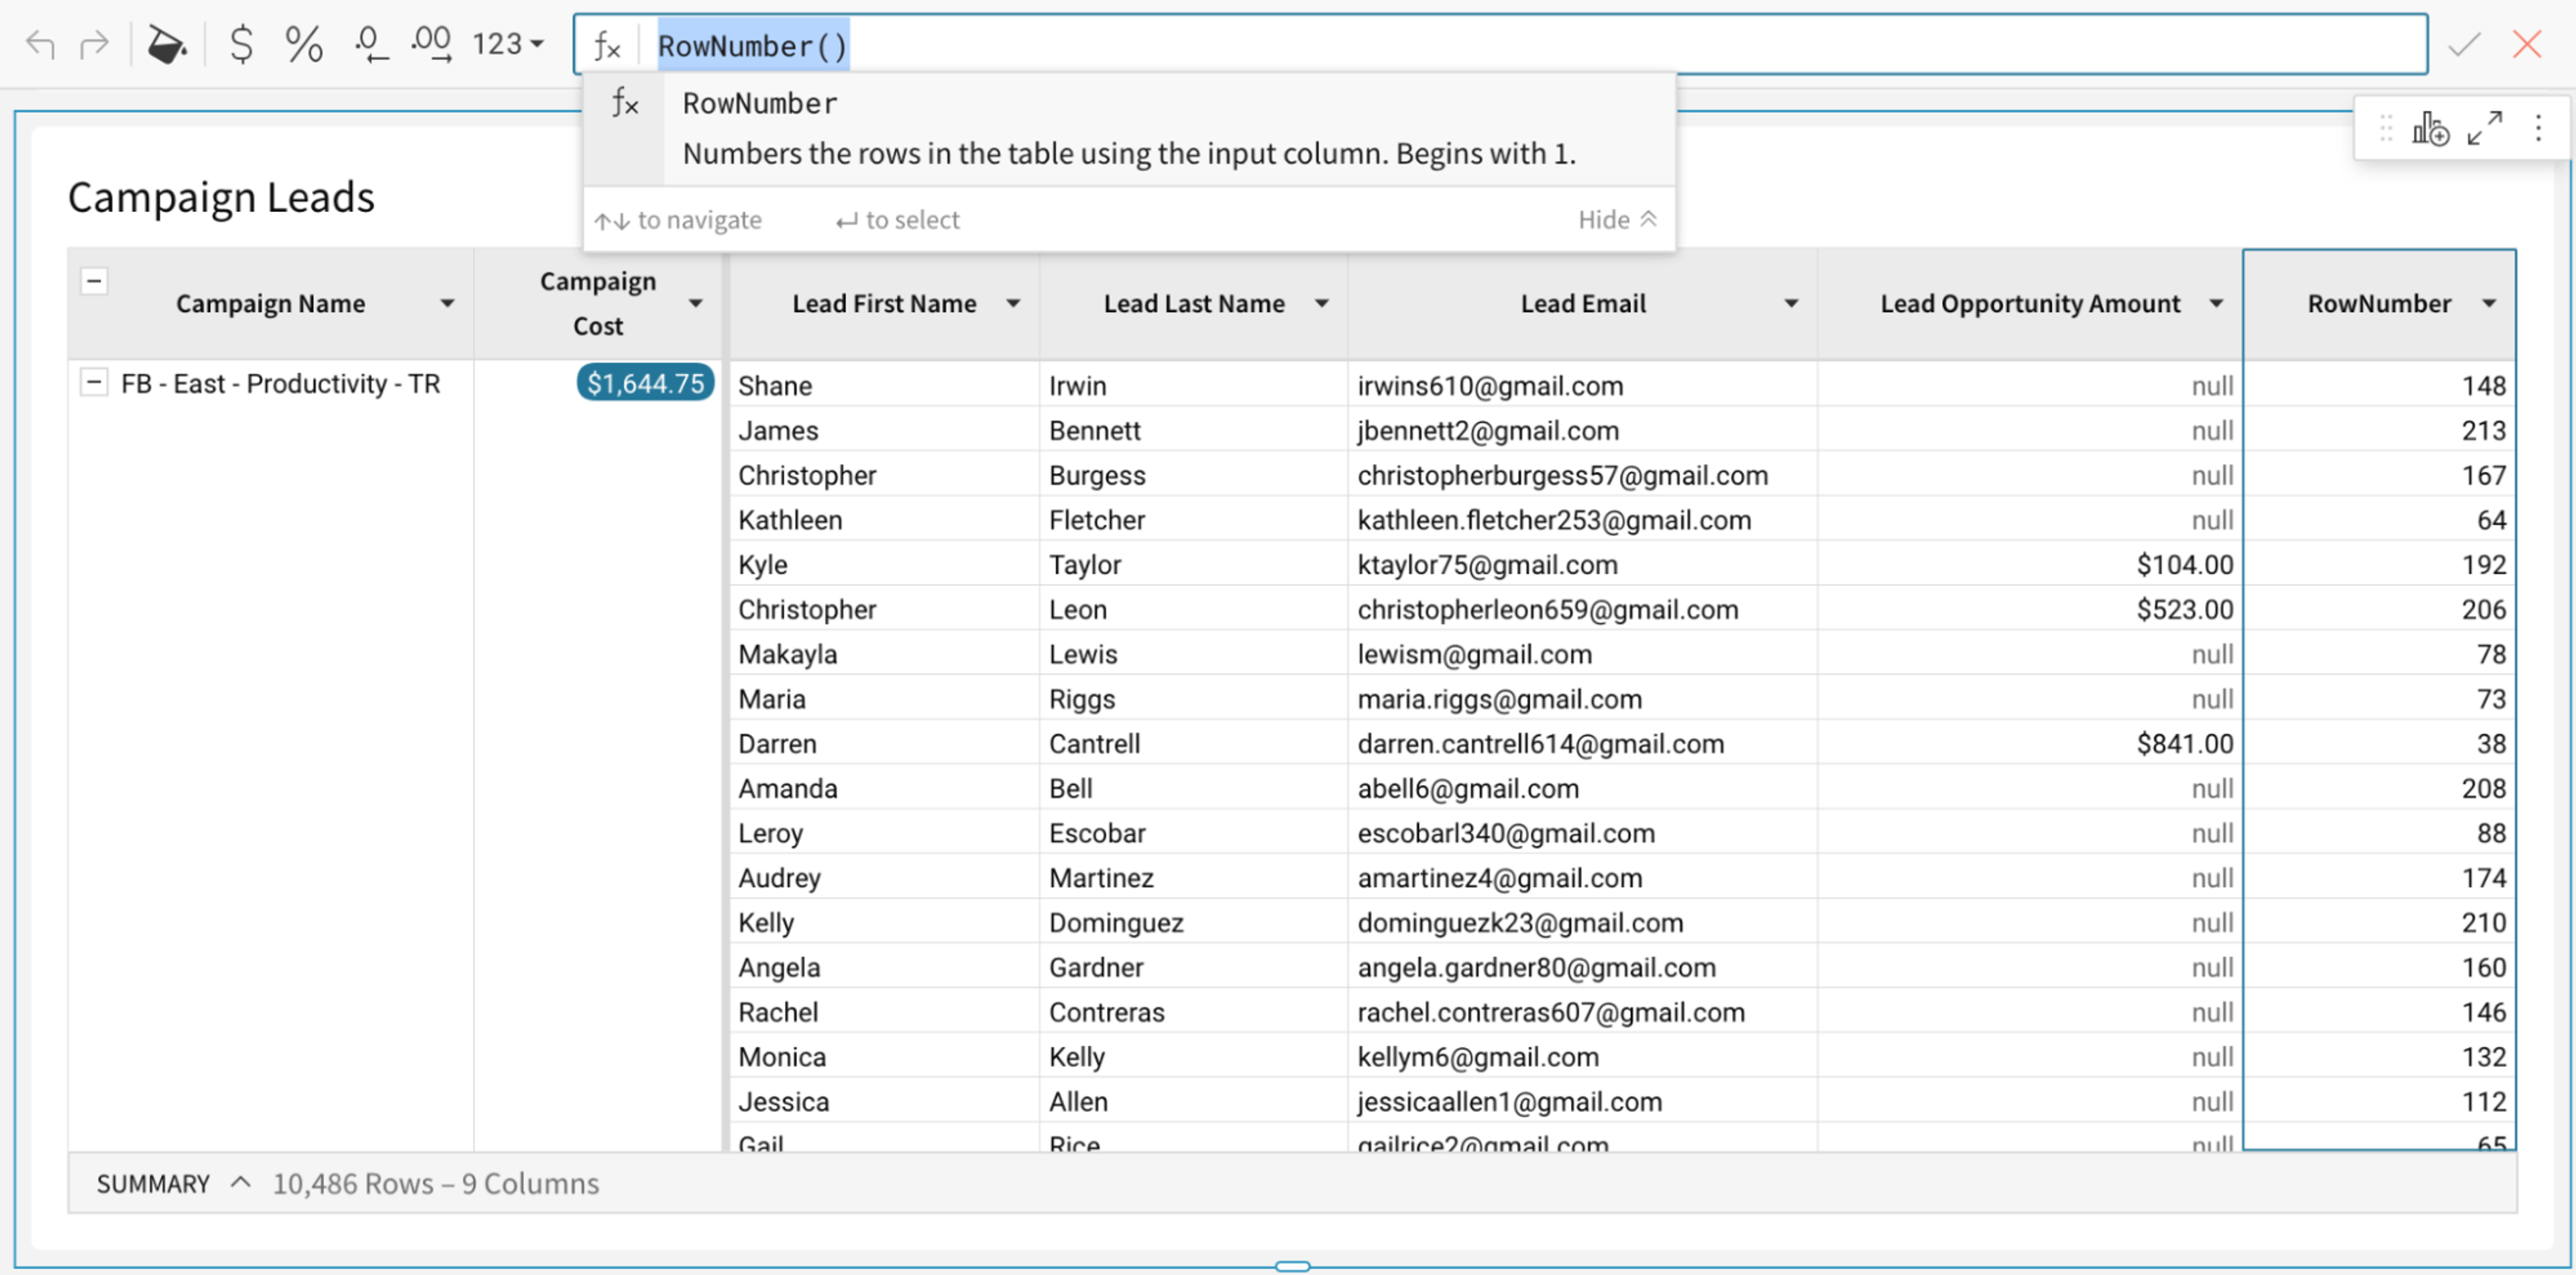Open Lead Email column dropdown

(1791, 303)
